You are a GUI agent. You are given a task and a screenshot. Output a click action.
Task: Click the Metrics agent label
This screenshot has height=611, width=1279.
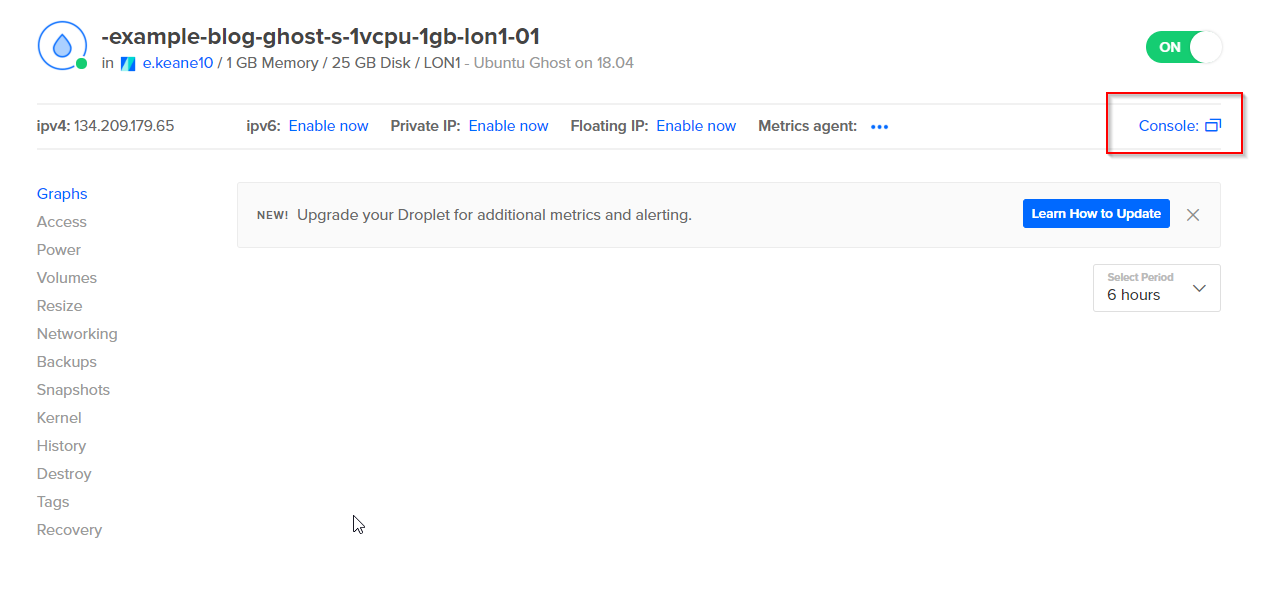pos(808,126)
